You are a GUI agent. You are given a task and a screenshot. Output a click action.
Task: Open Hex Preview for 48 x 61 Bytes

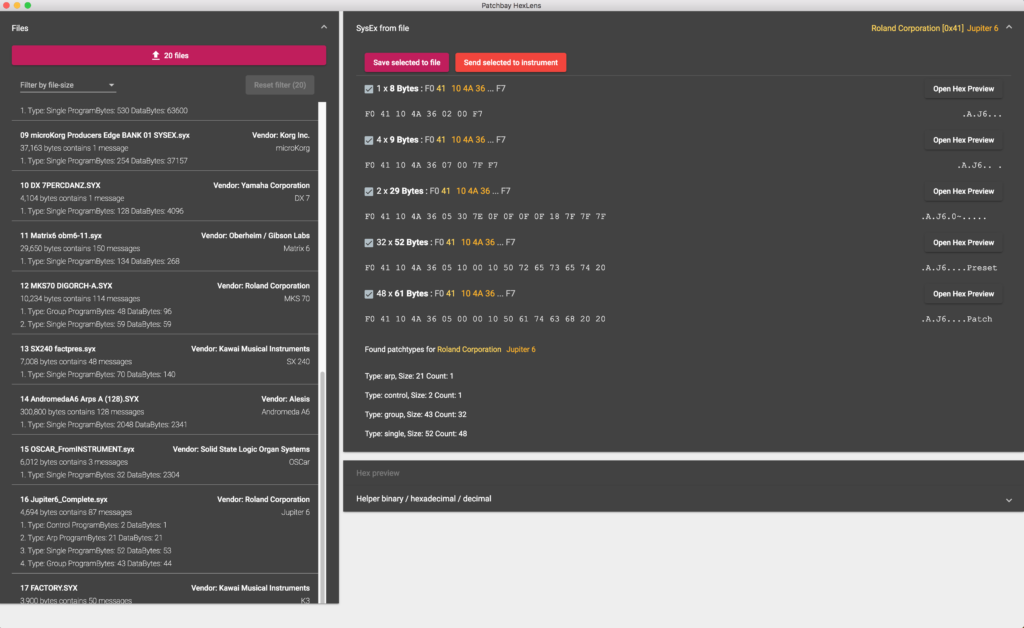click(963, 294)
